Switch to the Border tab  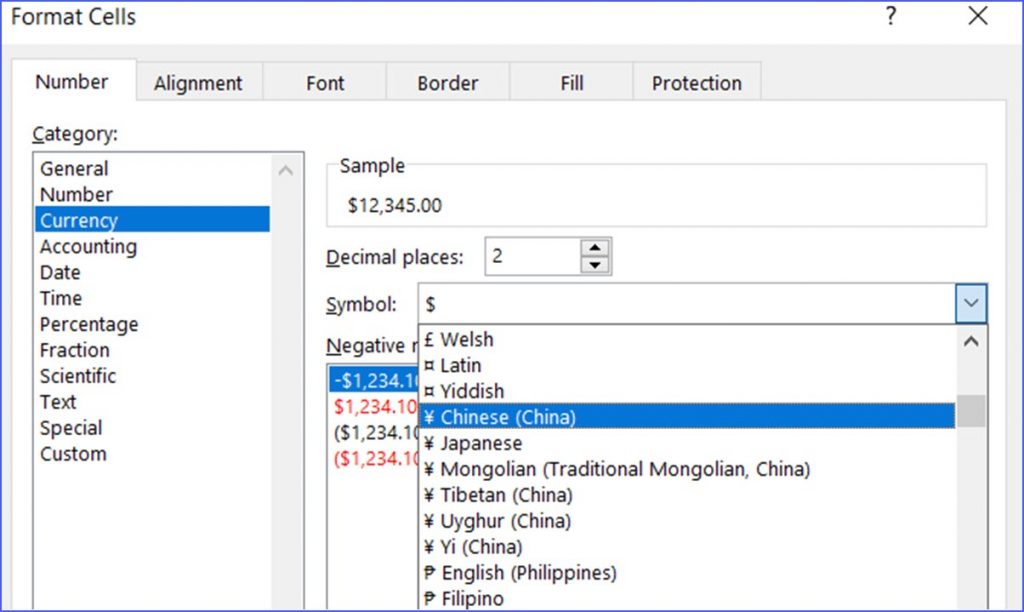pos(447,83)
